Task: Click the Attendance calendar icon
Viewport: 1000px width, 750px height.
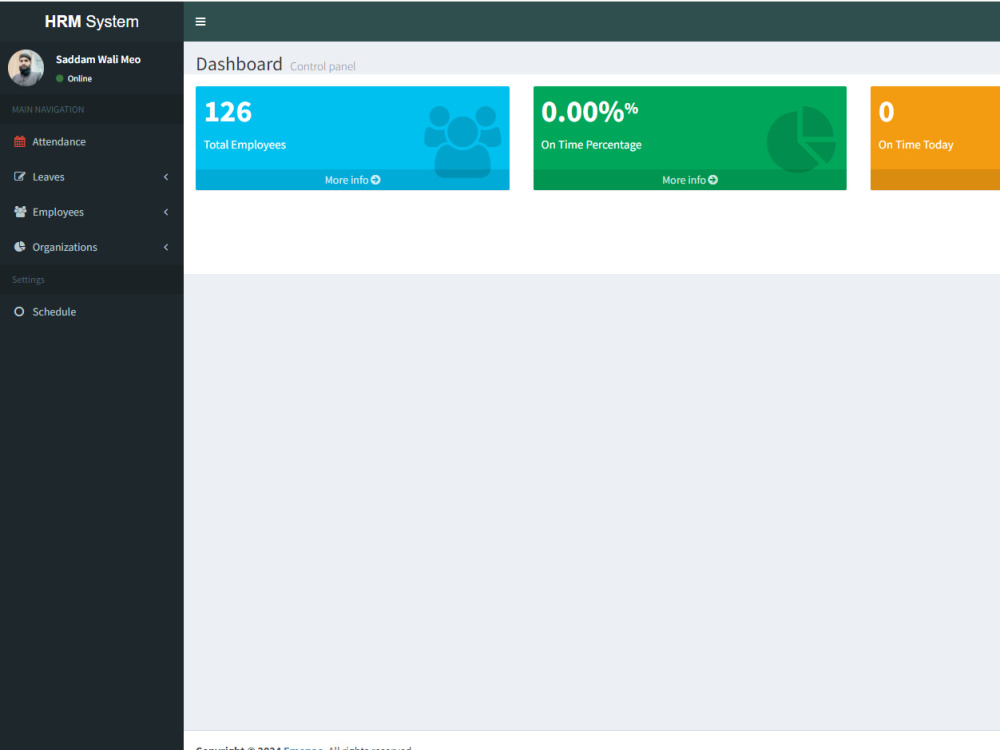Action: click(x=20, y=142)
